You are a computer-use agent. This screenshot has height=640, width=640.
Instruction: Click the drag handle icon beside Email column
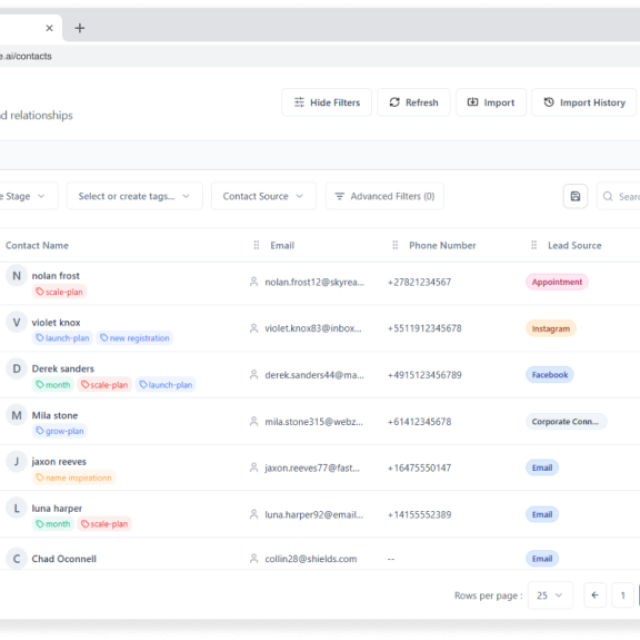[x=257, y=245]
